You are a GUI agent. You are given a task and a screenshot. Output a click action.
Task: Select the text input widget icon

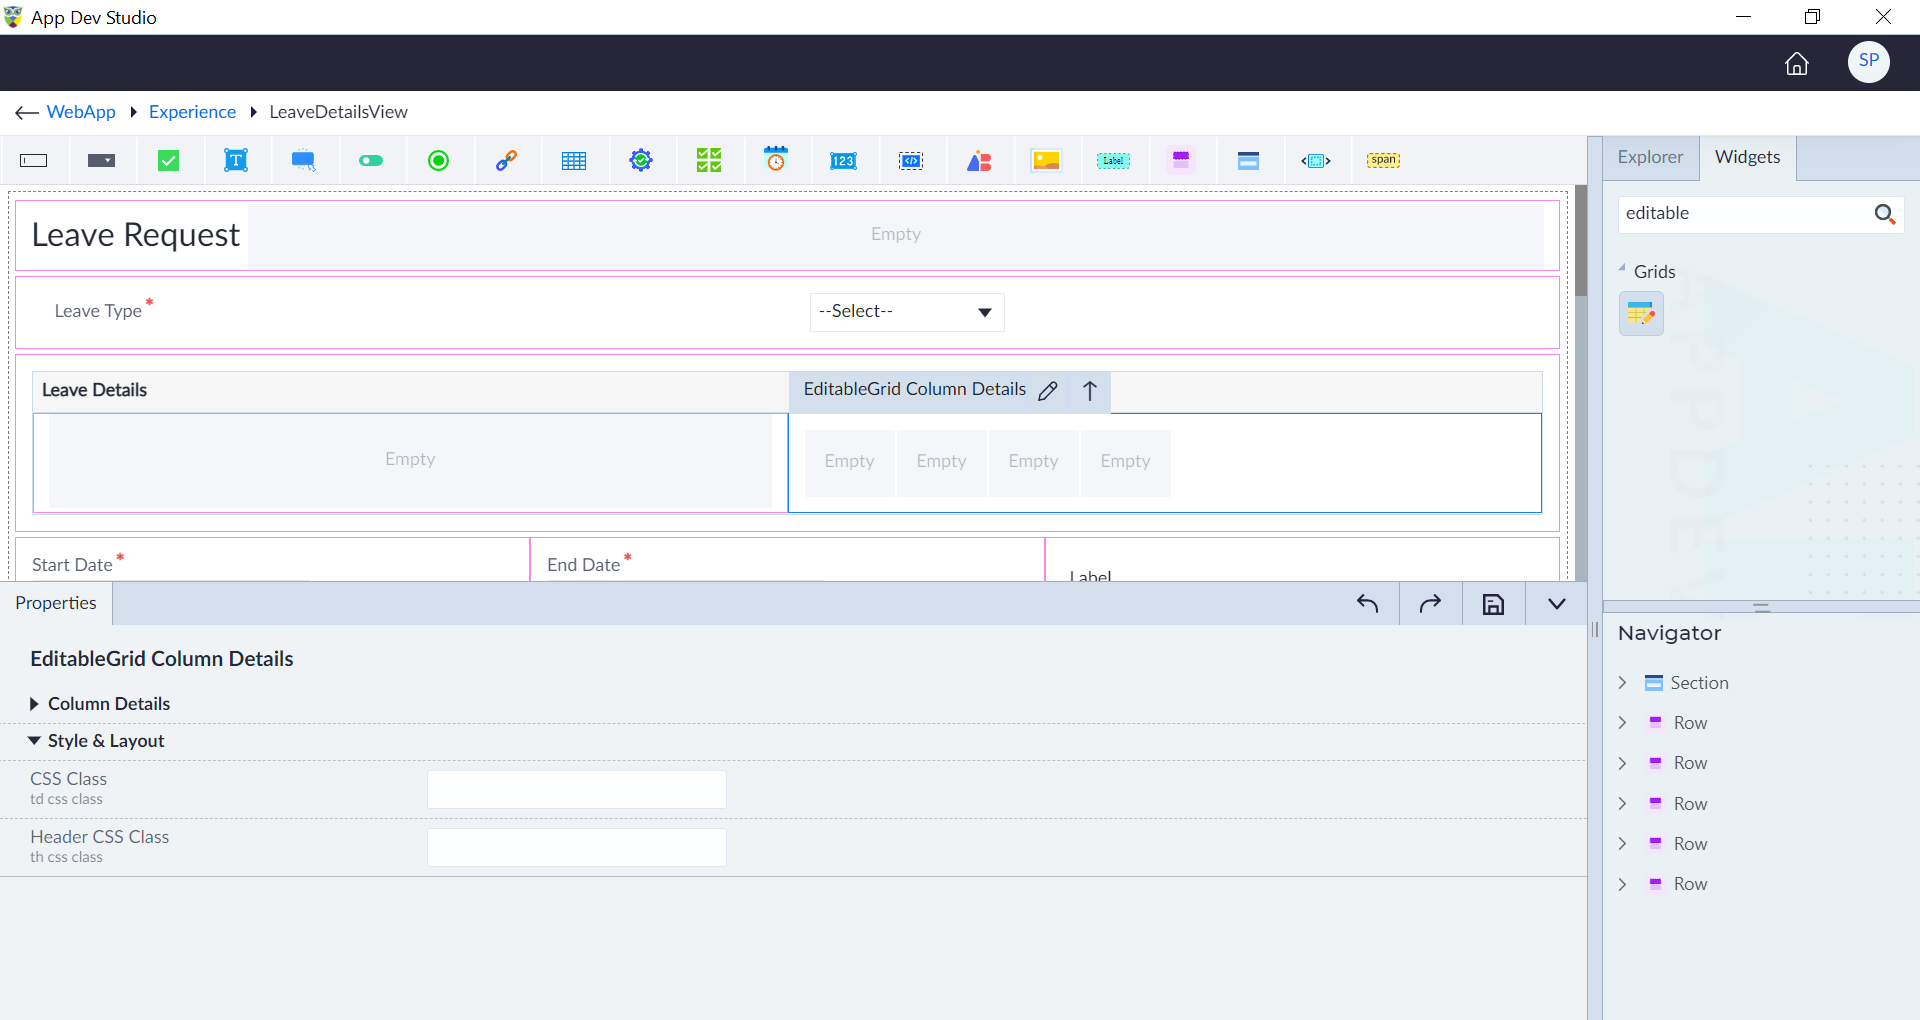pos(34,161)
